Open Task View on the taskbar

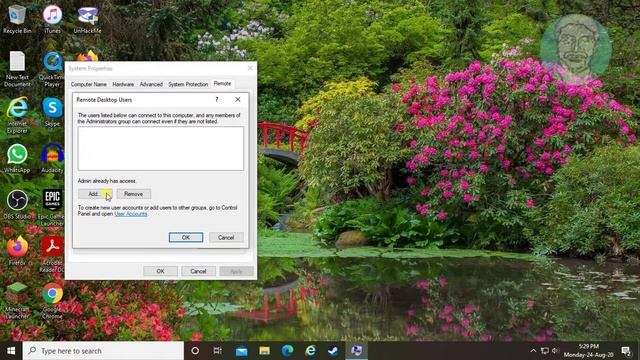click(218, 351)
